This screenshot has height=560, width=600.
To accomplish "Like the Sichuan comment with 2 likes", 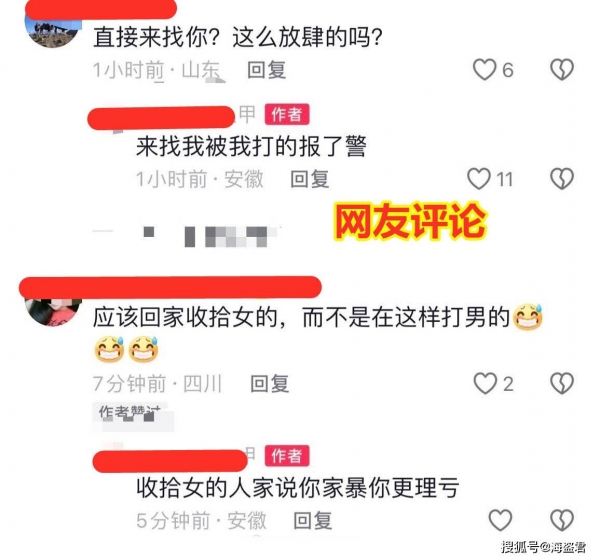I will click(485, 383).
